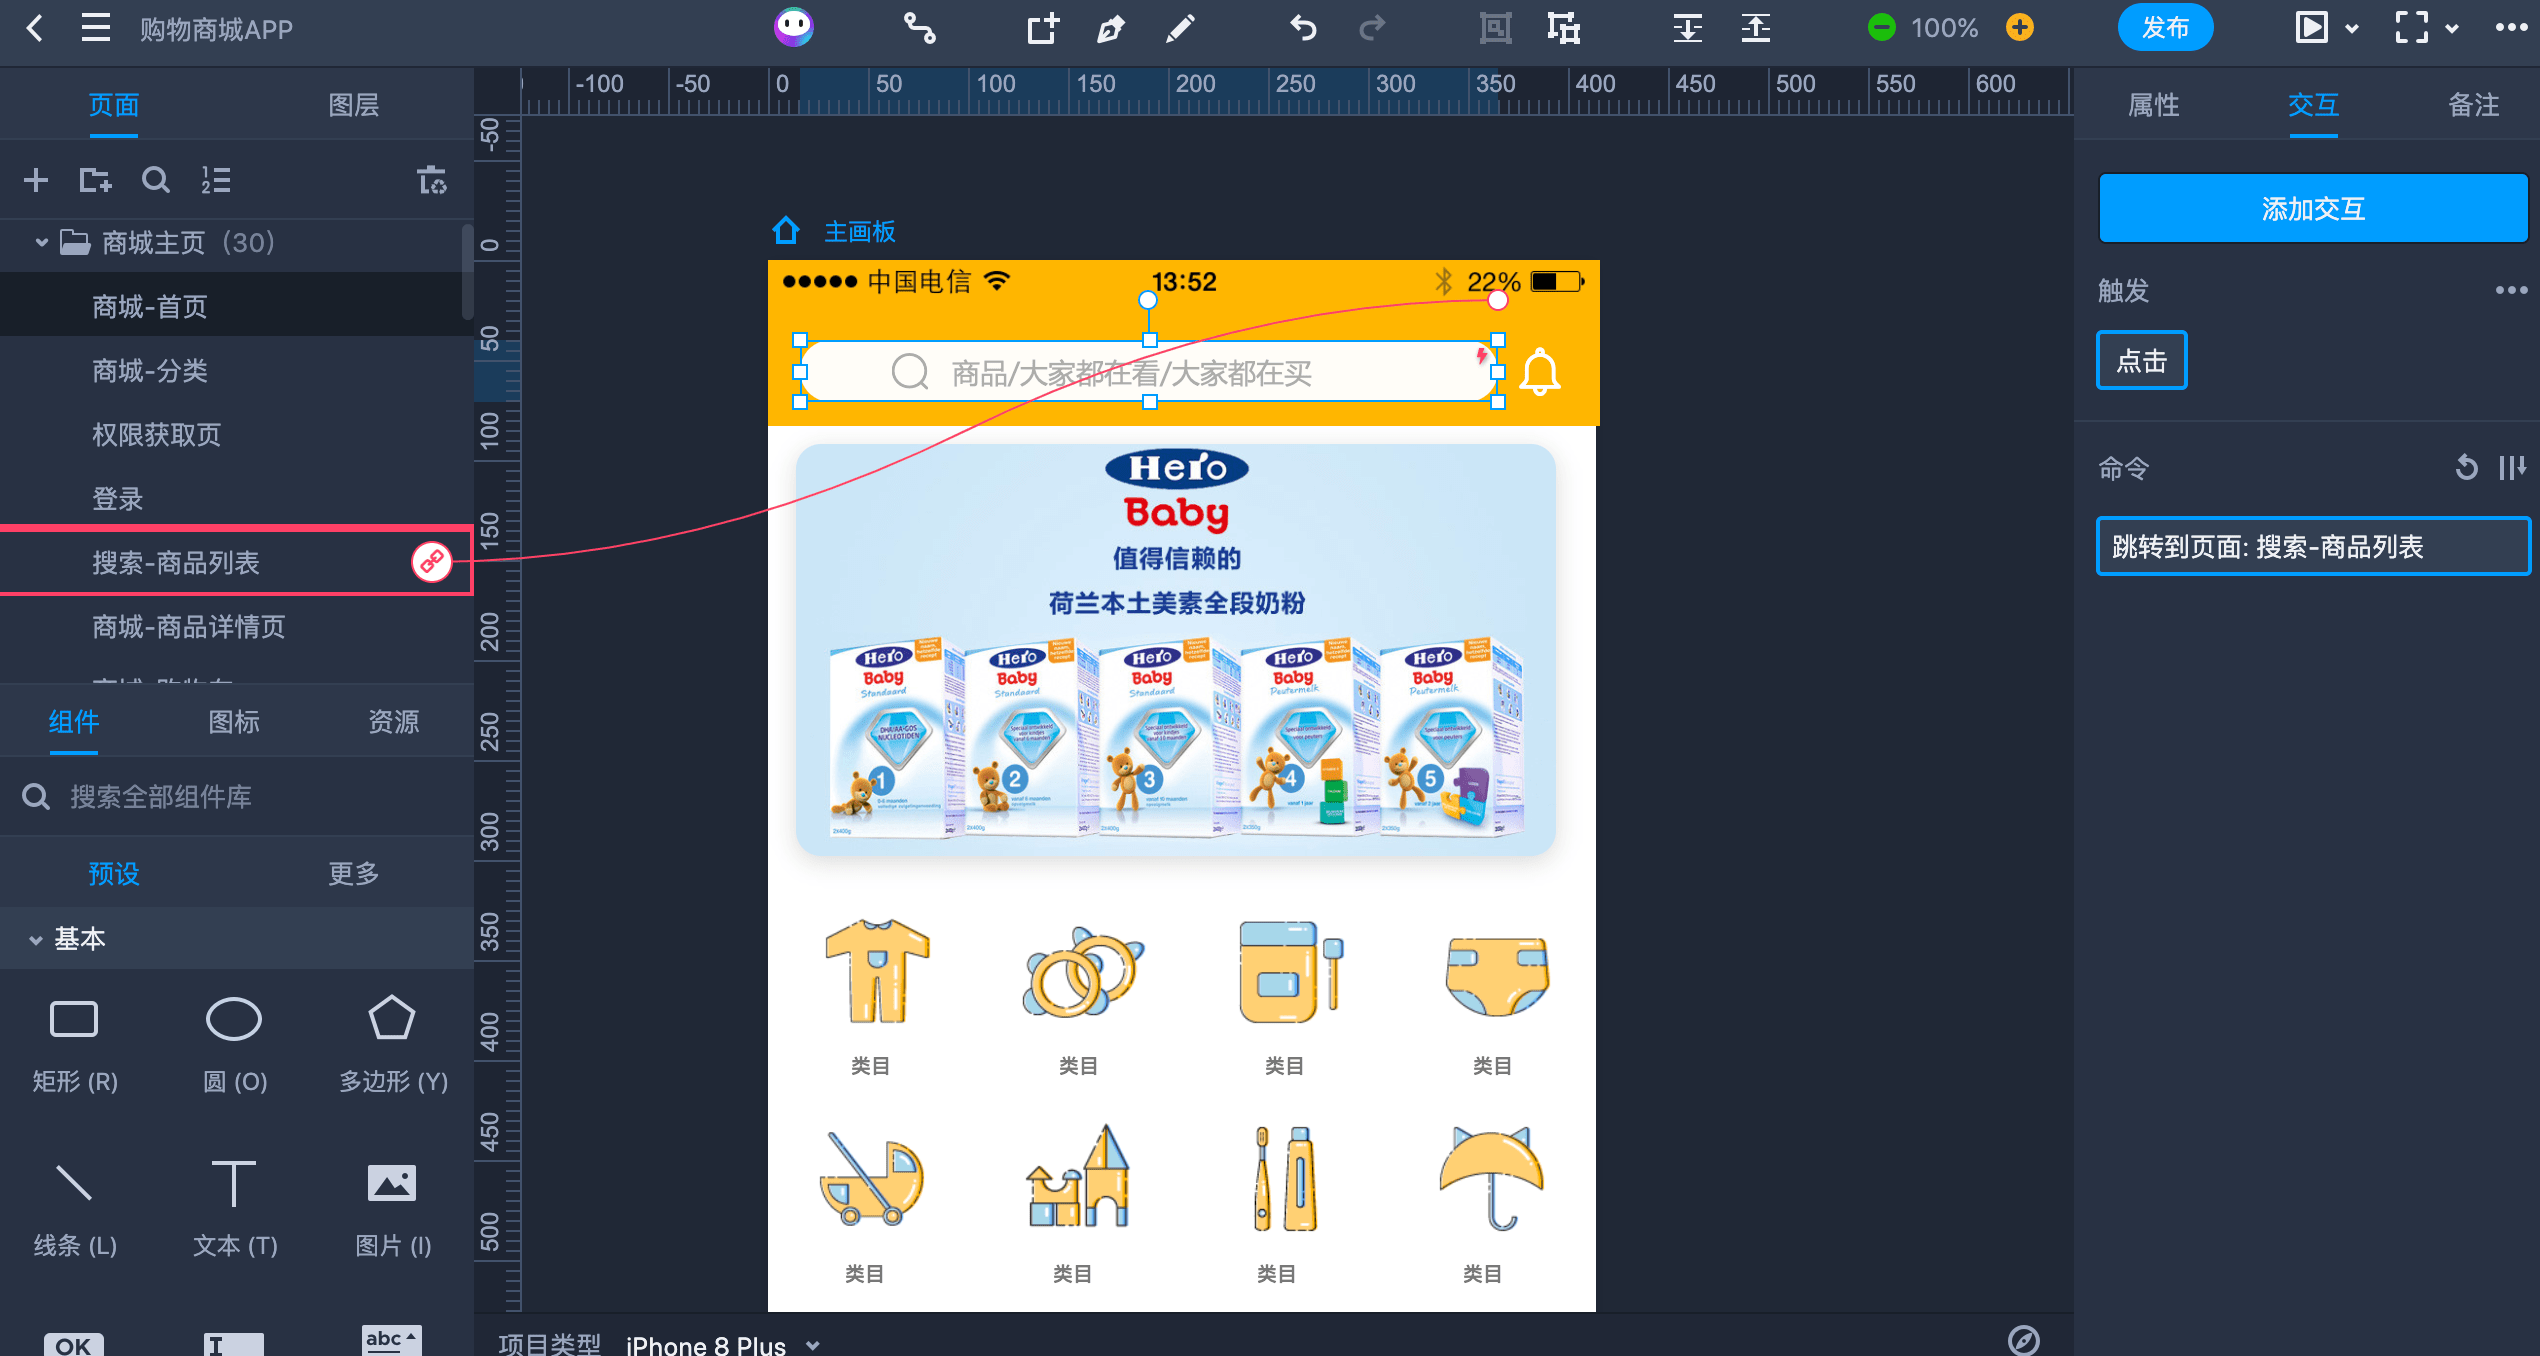Collapse the 基本 components section
Viewport: 2540px width, 1356px height.
(36, 940)
